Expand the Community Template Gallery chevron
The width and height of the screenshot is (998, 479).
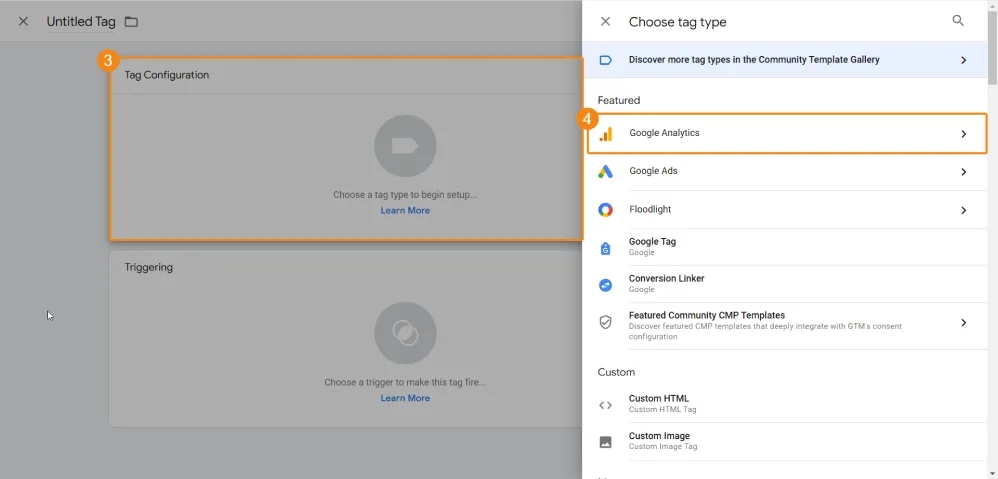click(x=964, y=60)
